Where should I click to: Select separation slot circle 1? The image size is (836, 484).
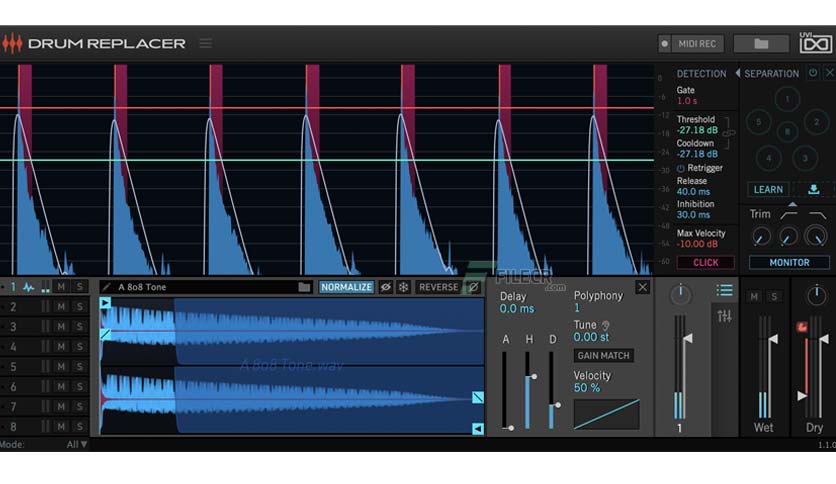pos(787,99)
